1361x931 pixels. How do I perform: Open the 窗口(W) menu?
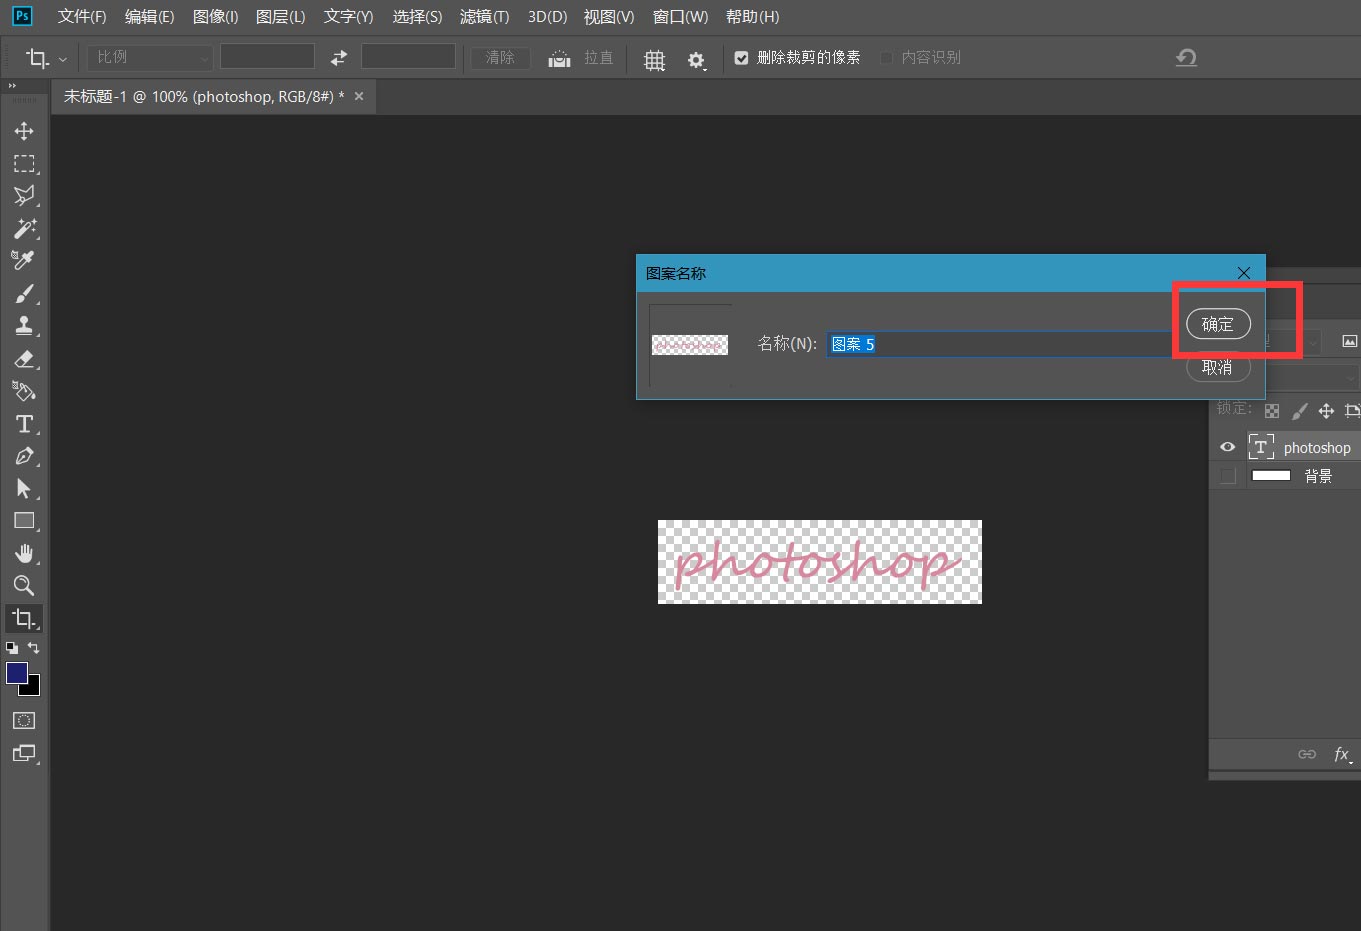(x=680, y=17)
